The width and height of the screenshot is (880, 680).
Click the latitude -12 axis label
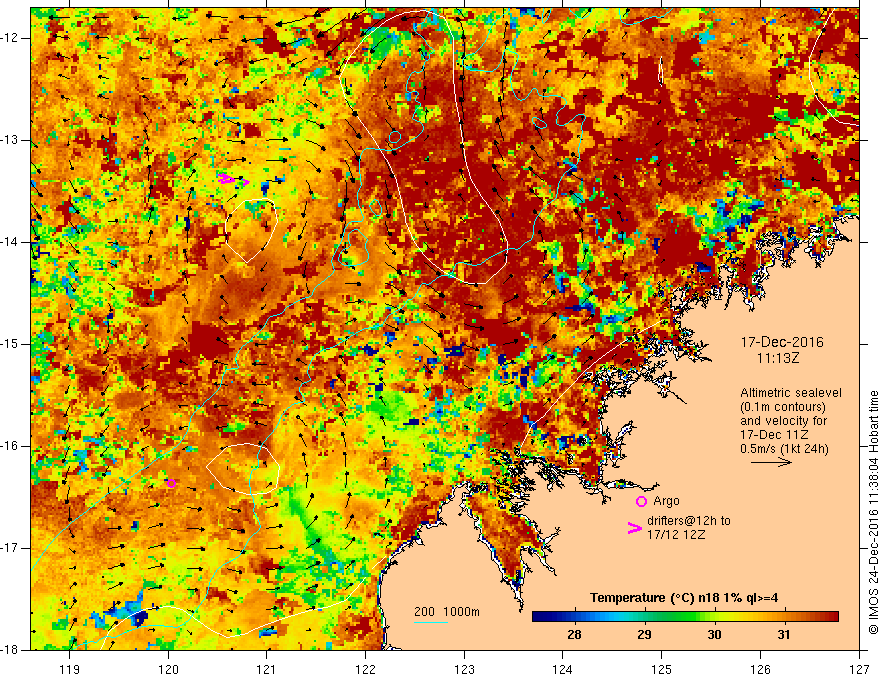[x=10, y=38]
